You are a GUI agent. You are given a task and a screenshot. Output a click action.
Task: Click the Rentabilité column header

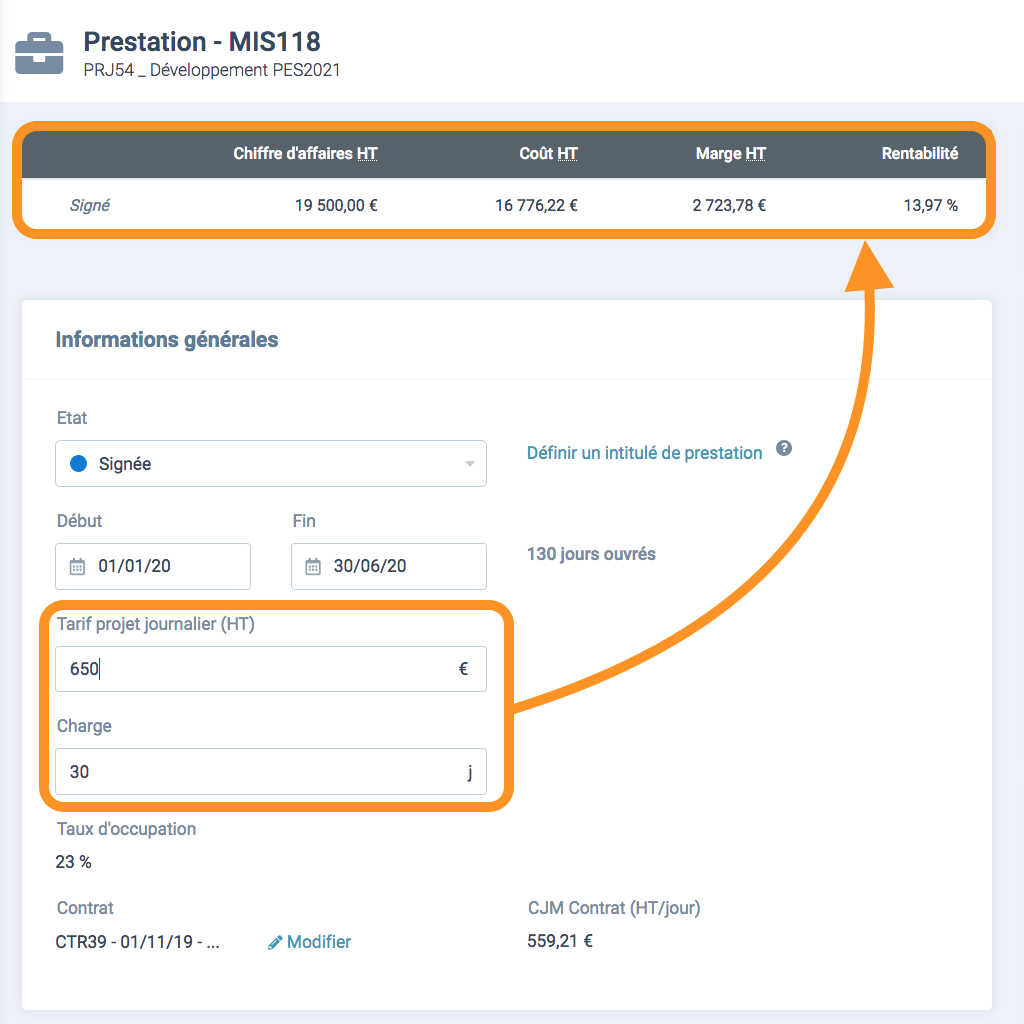tap(920, 153)
